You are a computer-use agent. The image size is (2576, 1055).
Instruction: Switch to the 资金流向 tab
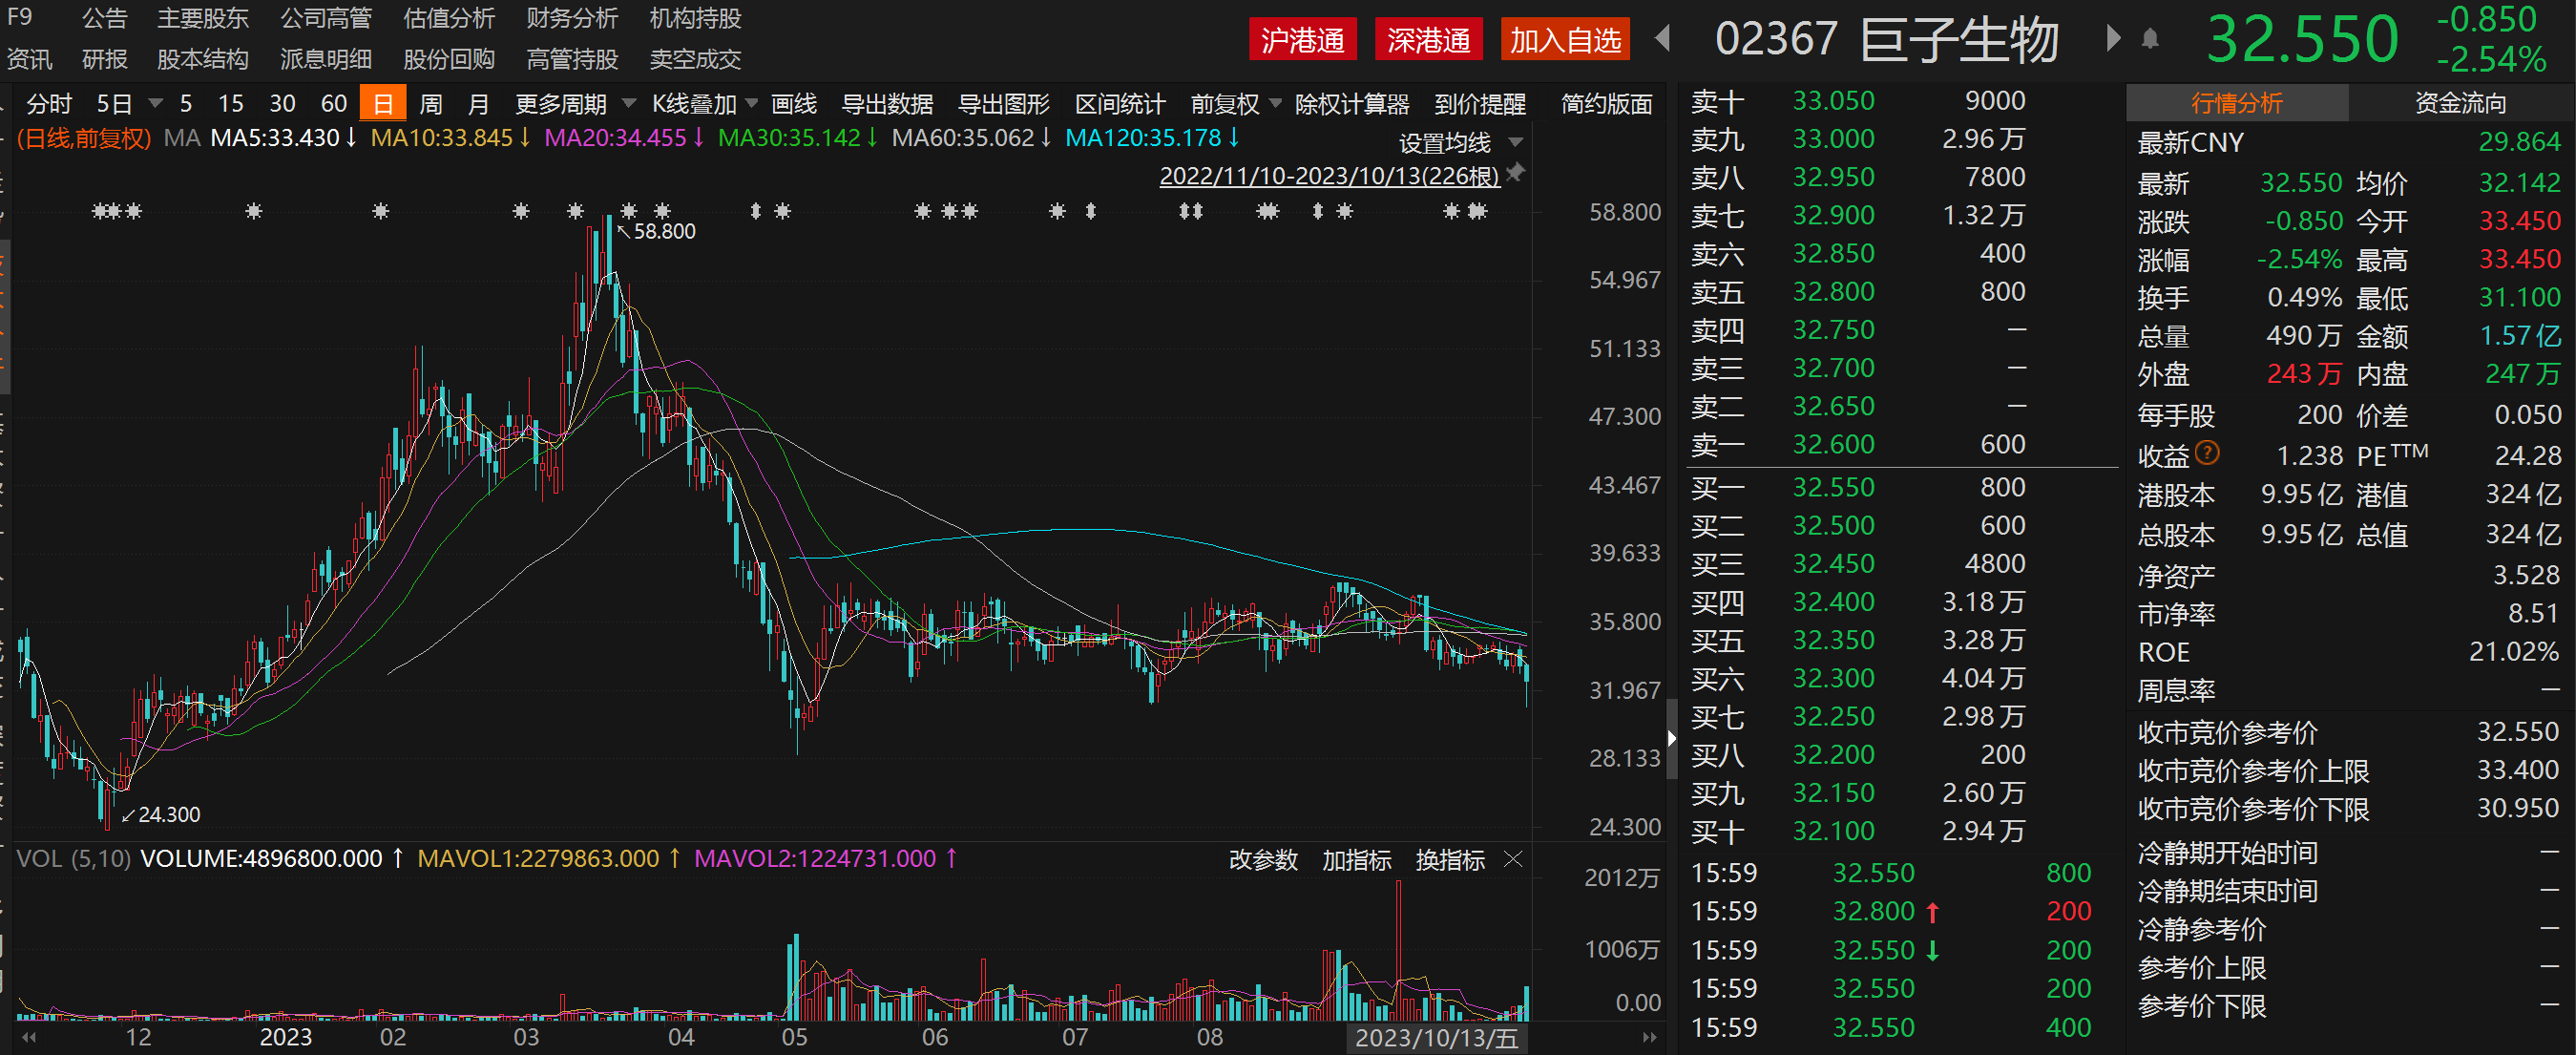(2460, 103)
